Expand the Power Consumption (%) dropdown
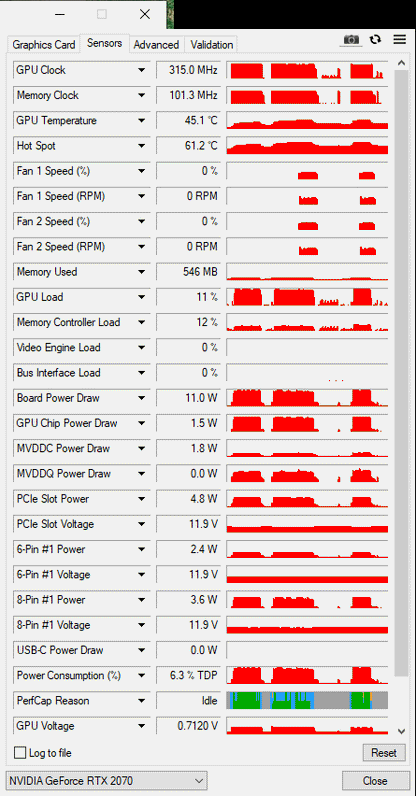The image size is (416, 796). point(141,676)
